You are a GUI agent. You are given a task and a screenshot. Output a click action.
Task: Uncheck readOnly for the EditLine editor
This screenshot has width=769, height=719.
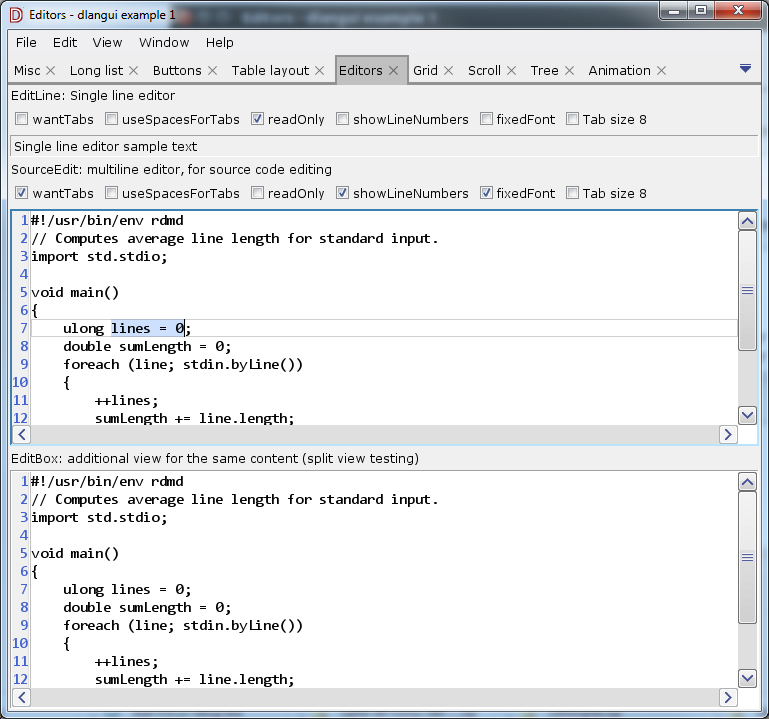tap(258, 119)
